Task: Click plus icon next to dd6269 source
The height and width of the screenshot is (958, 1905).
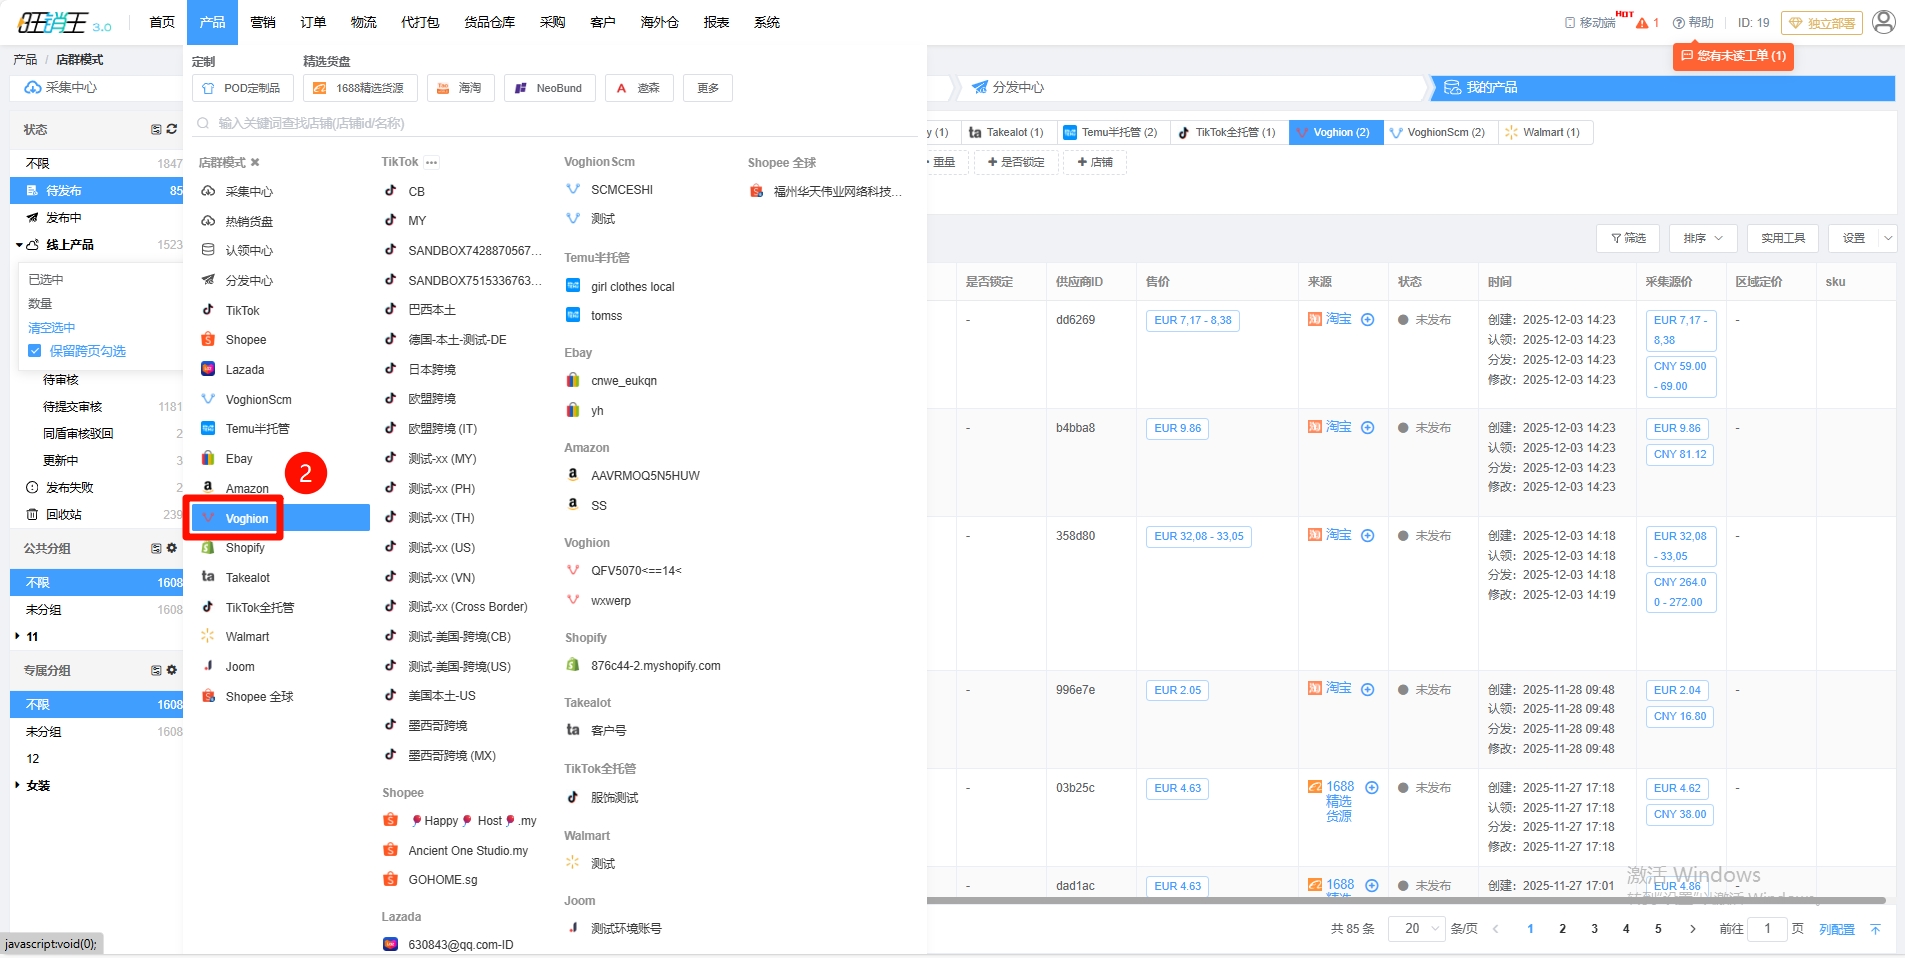Action: (x=1367, y=320)
